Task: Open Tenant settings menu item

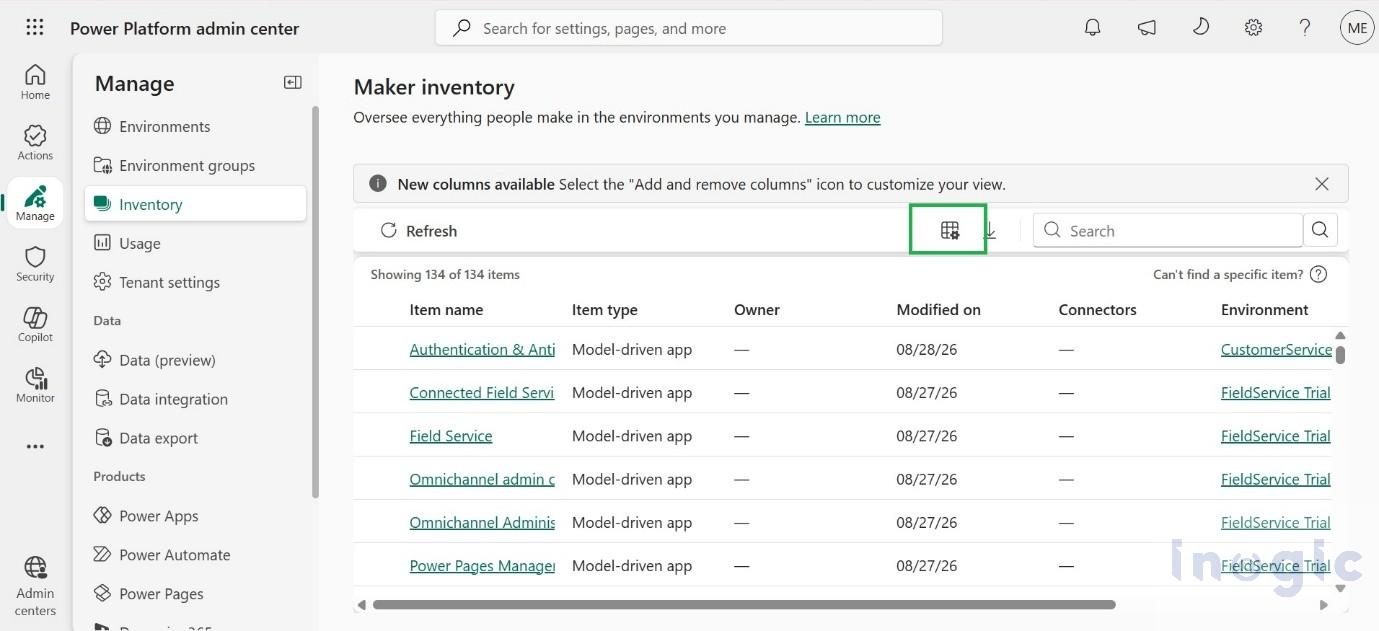Action: pyautogui.click(x=196, y=282)
